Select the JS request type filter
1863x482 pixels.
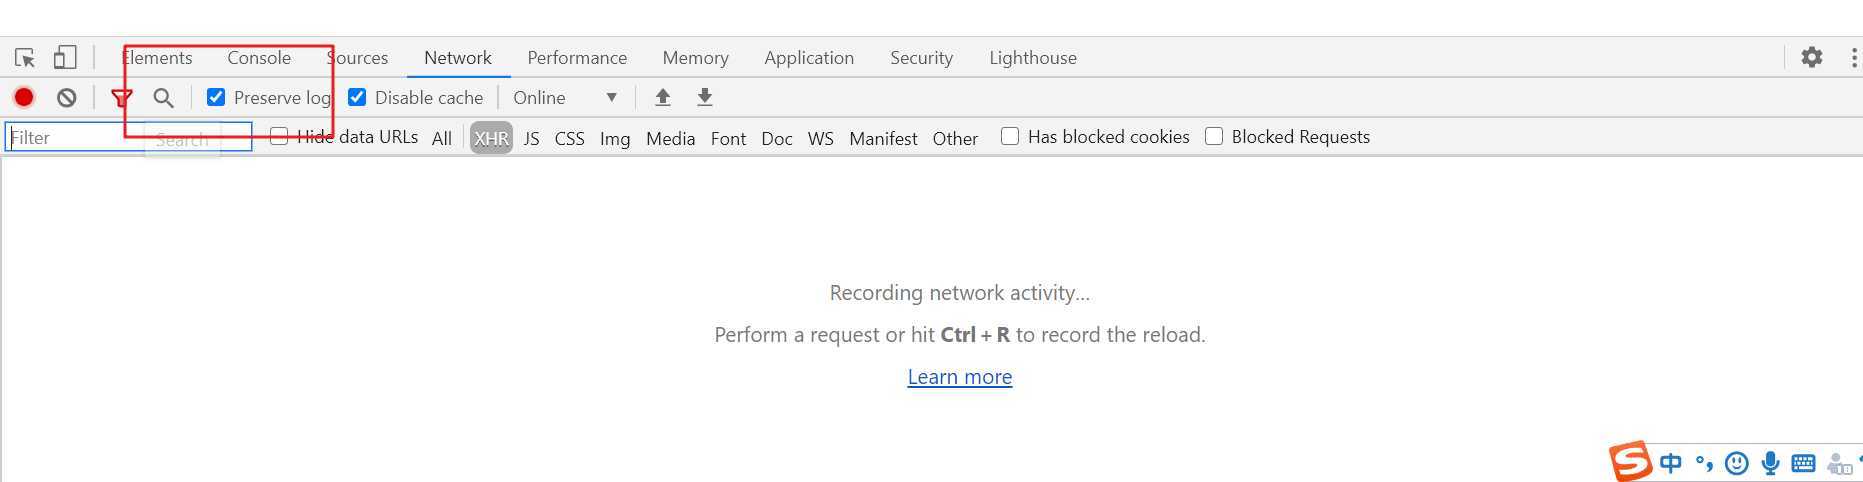(x=532, y=138)
